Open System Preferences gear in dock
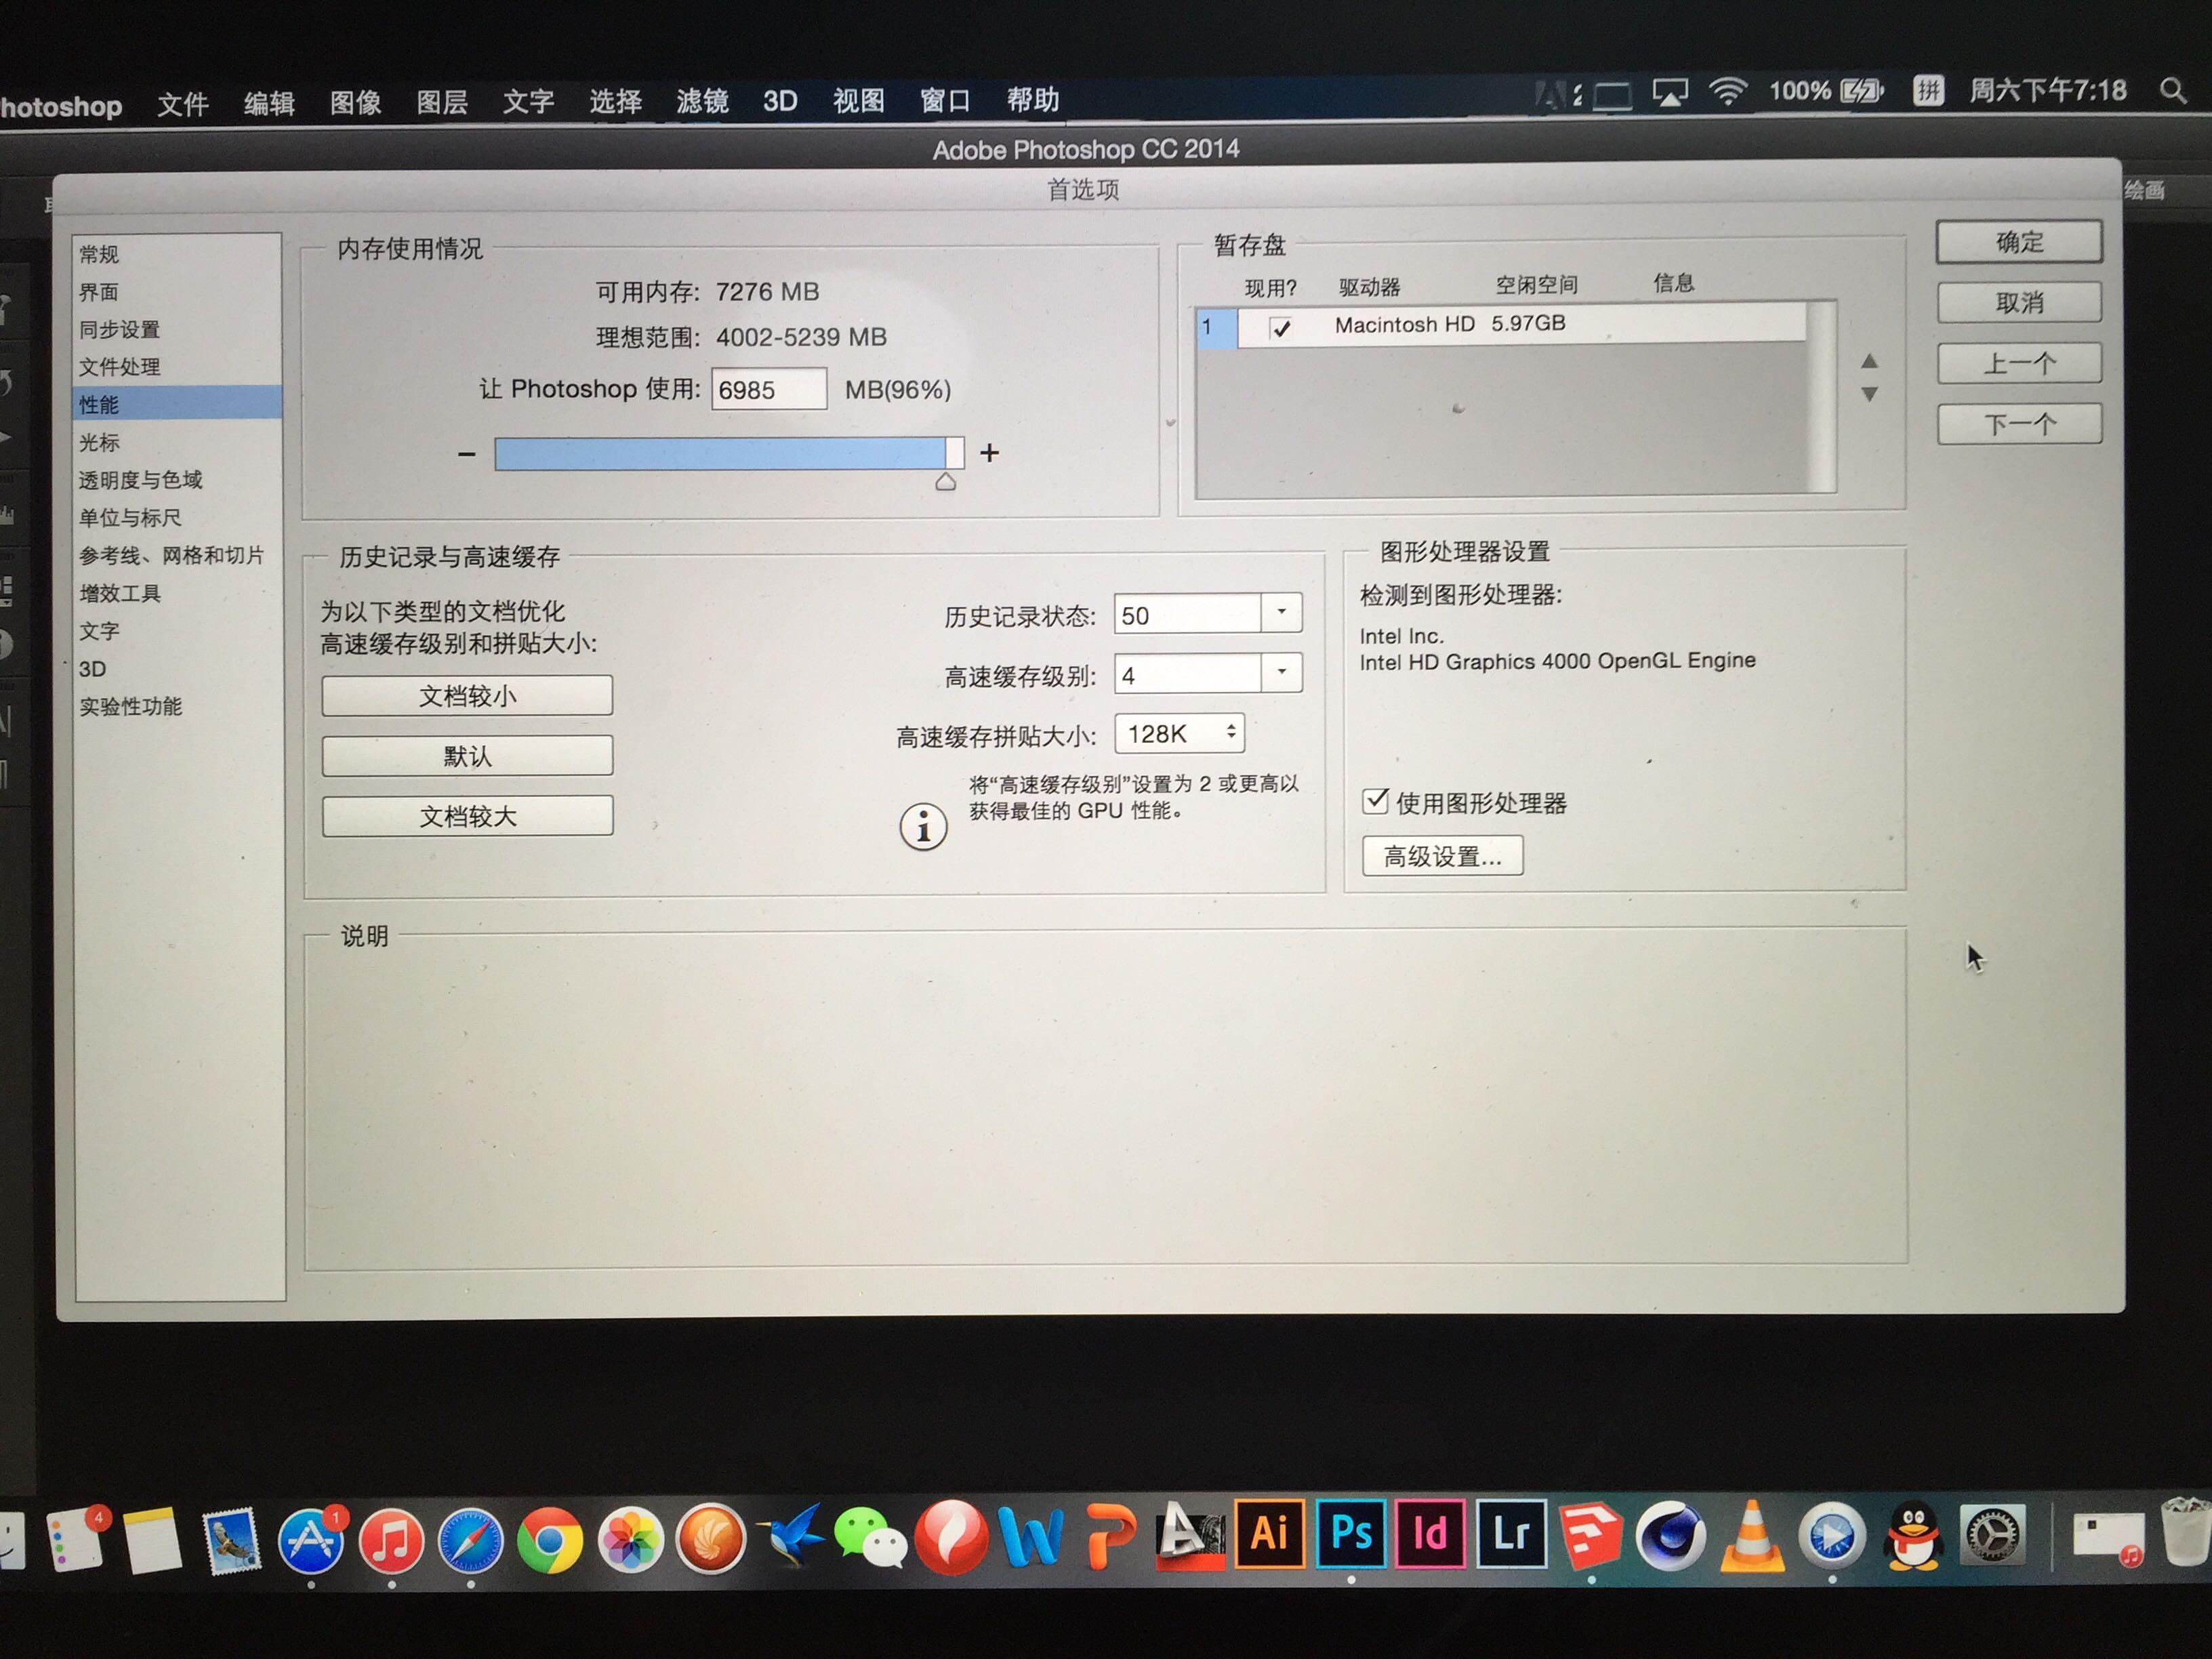Image resolution: width=2212 pixels, height=1659 pixels. pos(1993,1536)
